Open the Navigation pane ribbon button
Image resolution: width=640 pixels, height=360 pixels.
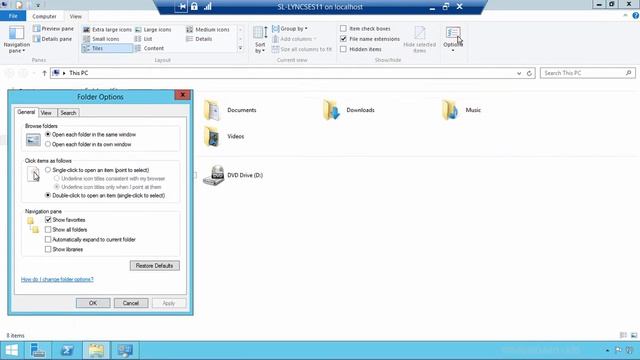click(x=16, y=39)
